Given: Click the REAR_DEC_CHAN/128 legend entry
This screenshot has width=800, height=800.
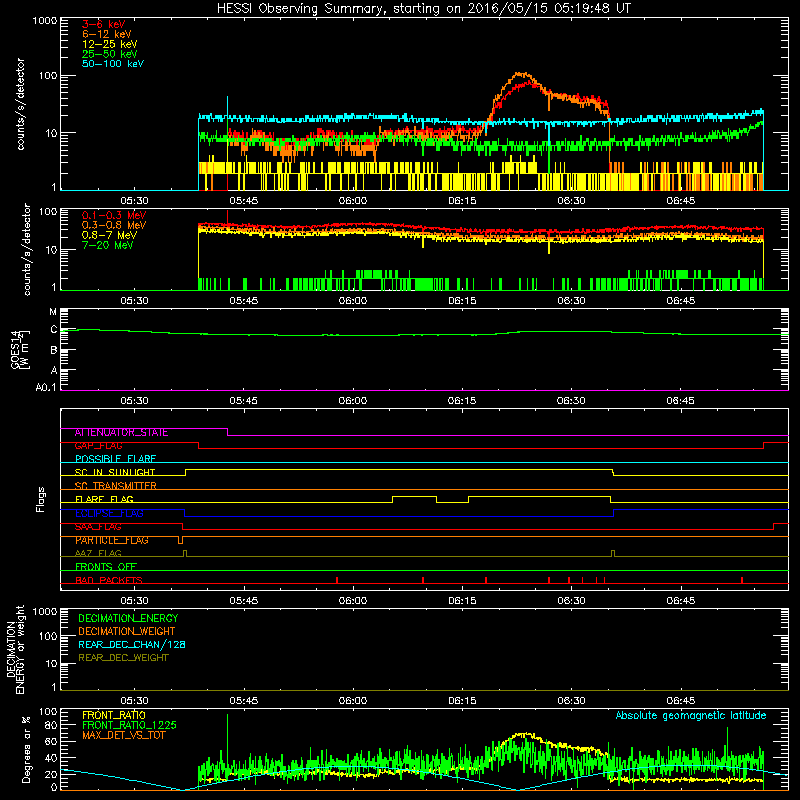Looking at the screenshot, I should pyautogui.click(x=132, y=644).
